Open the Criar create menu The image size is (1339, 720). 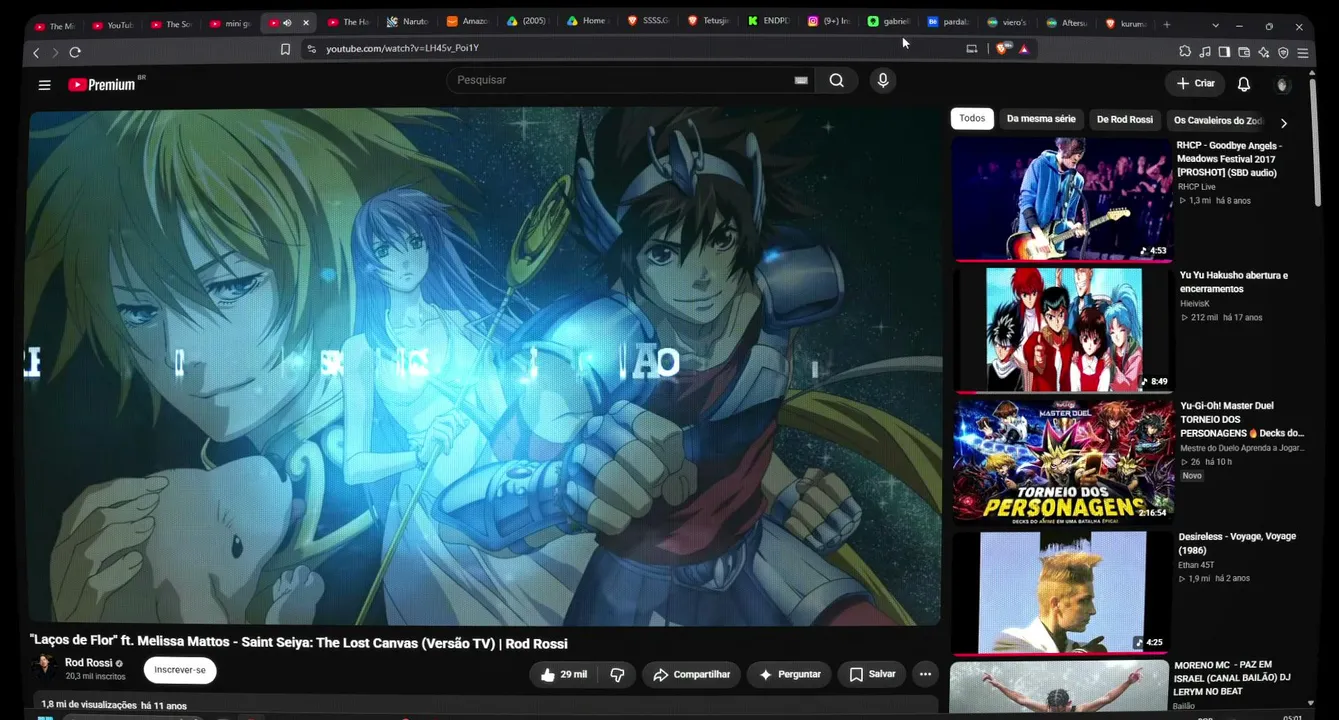[x=1195, y=84]
